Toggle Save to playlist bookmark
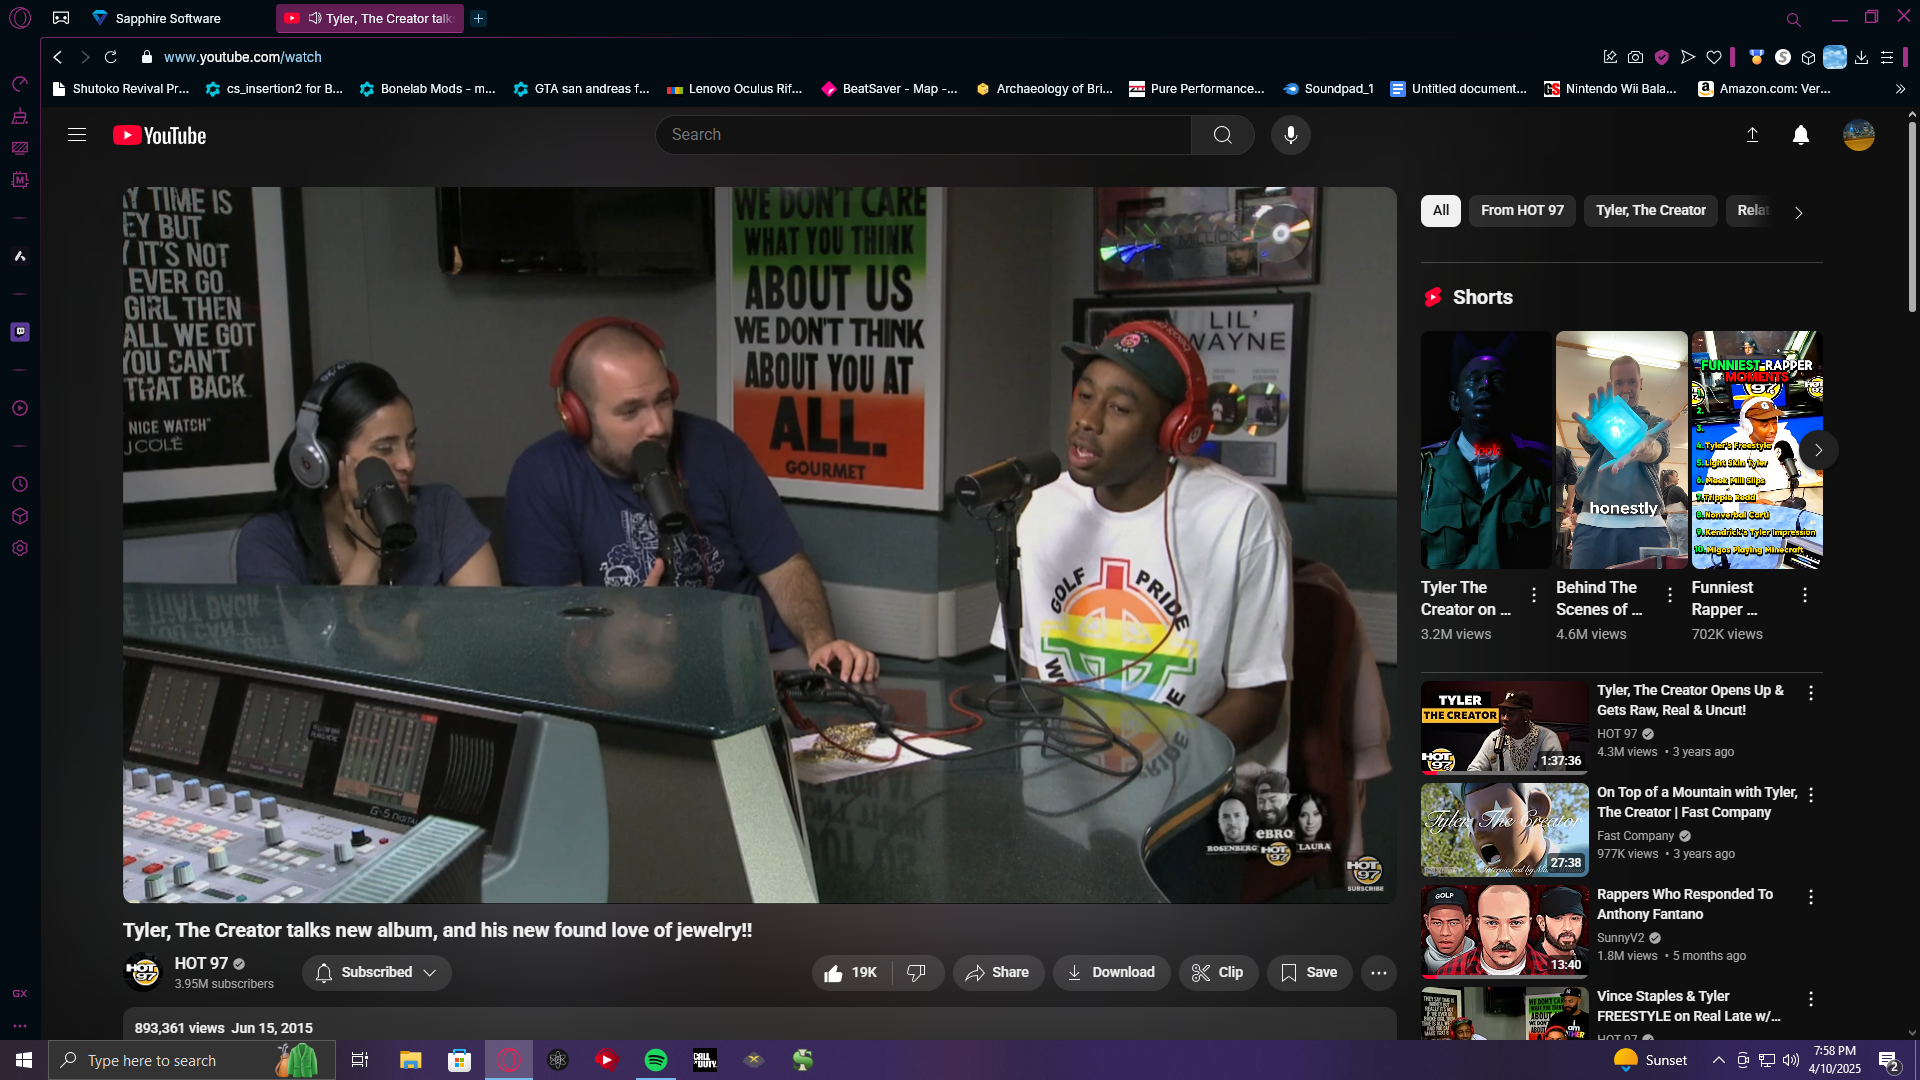1920x1080 pixels. (x=1308, y=972)
